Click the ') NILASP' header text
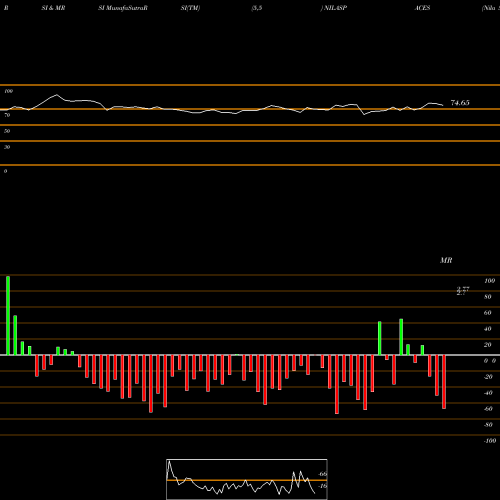 pos(334,8)
